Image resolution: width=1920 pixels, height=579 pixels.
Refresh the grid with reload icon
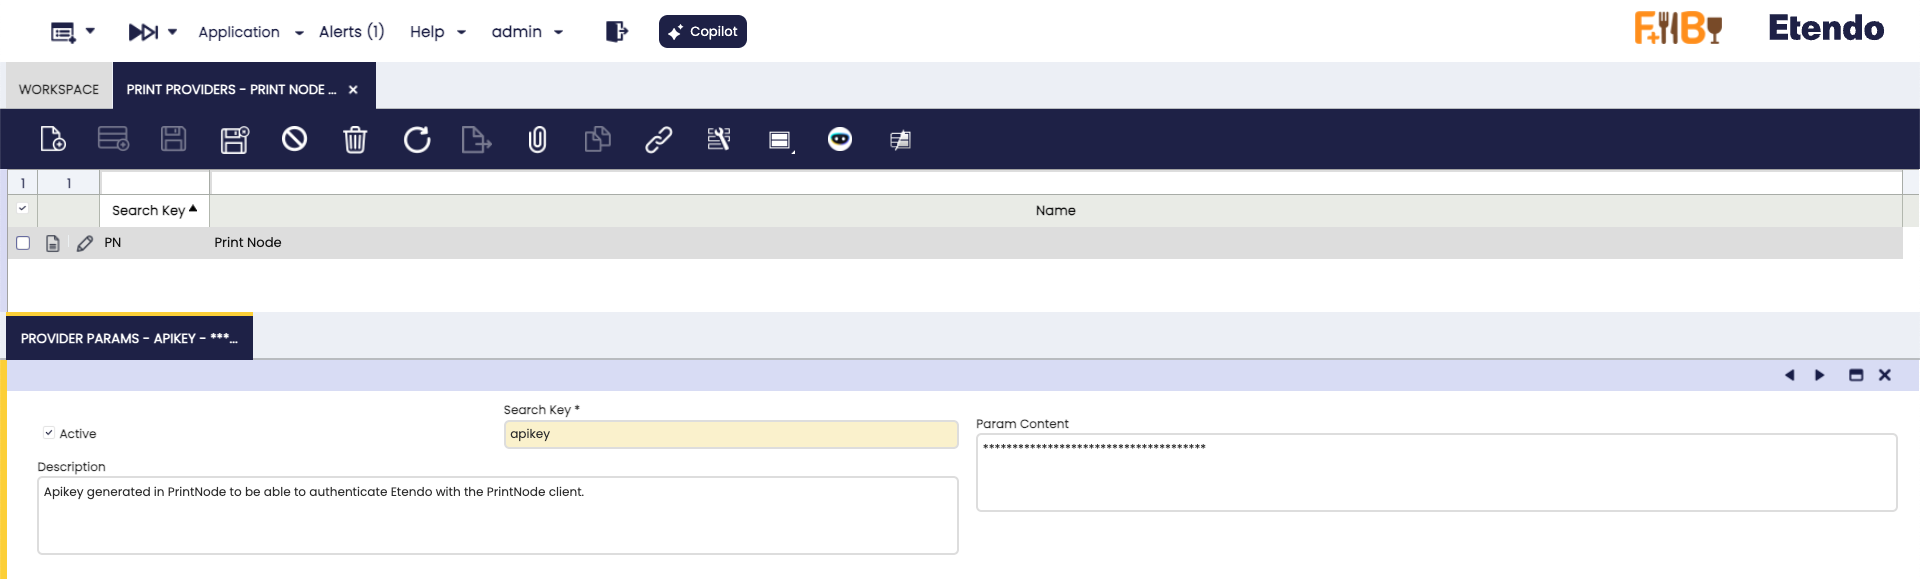click(x=417, y=139)
